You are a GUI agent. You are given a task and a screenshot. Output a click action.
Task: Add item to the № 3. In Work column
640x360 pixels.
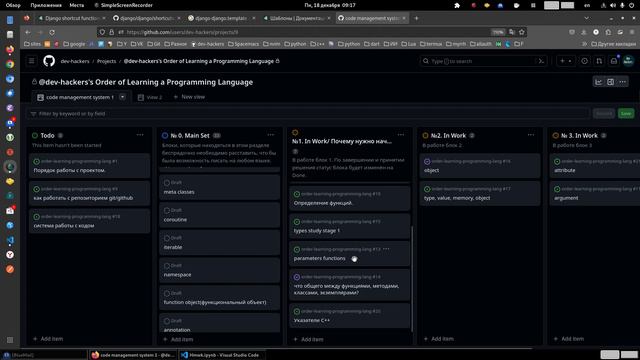coord(569,339)
